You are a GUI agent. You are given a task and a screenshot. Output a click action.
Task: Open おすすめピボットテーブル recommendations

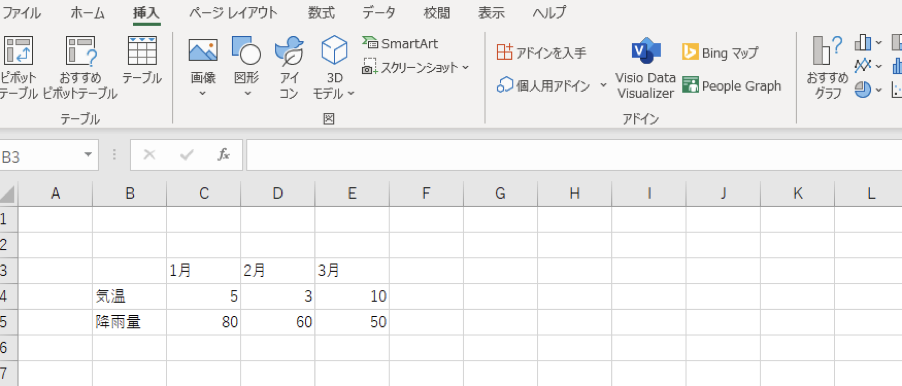[80, 66]
